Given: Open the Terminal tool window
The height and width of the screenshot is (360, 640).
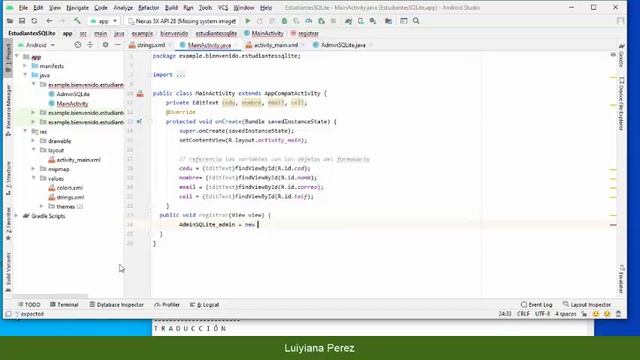Looking at the screenshot, I should (x=64, y=304).
